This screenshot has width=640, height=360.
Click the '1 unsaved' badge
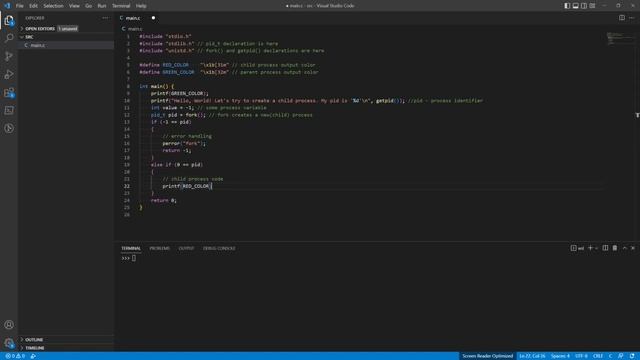68,29
